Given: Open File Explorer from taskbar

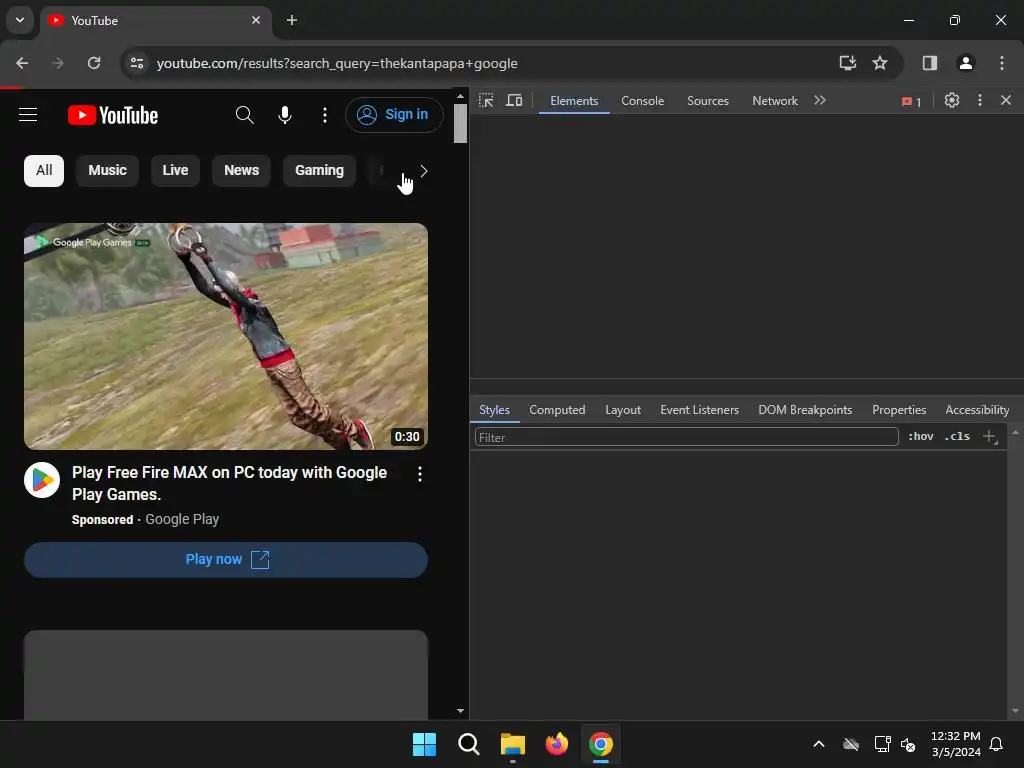Looking at the screenshot, I should pos(513,744).
